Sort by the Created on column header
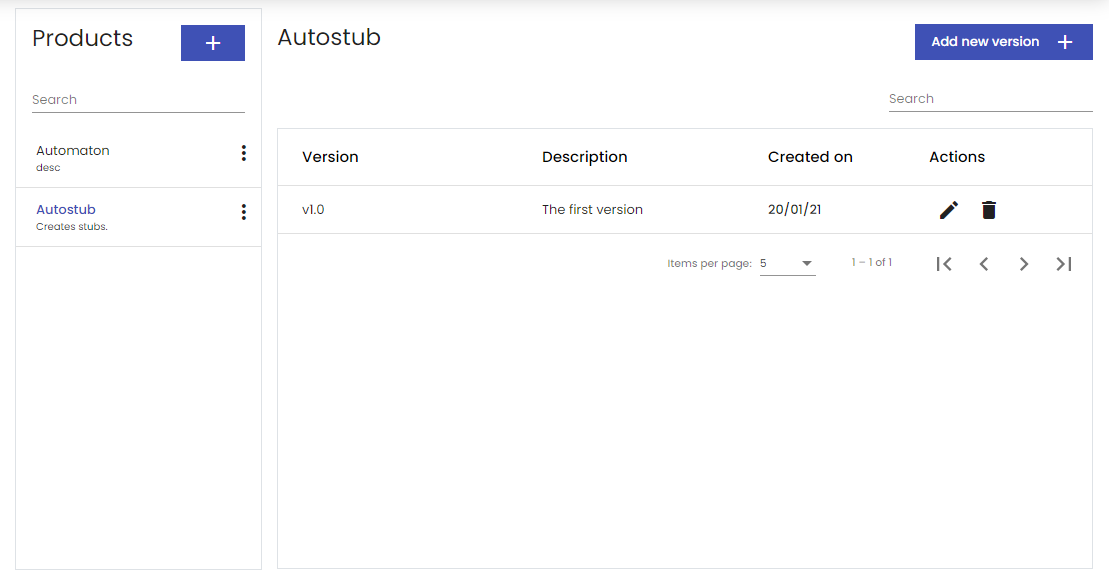This screenshot has height=585, width=1109. coord(810,157)
